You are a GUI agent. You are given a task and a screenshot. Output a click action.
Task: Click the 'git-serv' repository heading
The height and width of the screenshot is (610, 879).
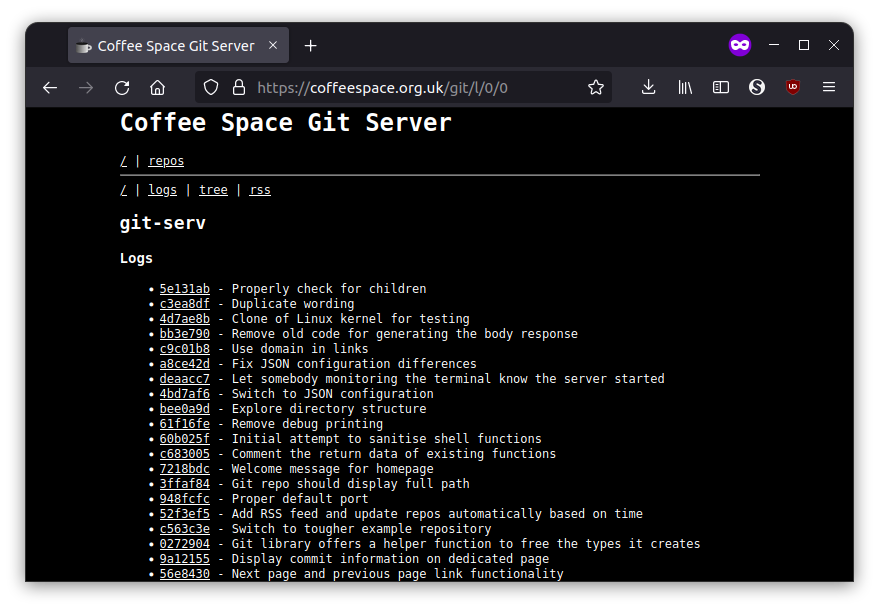[163, 223]
